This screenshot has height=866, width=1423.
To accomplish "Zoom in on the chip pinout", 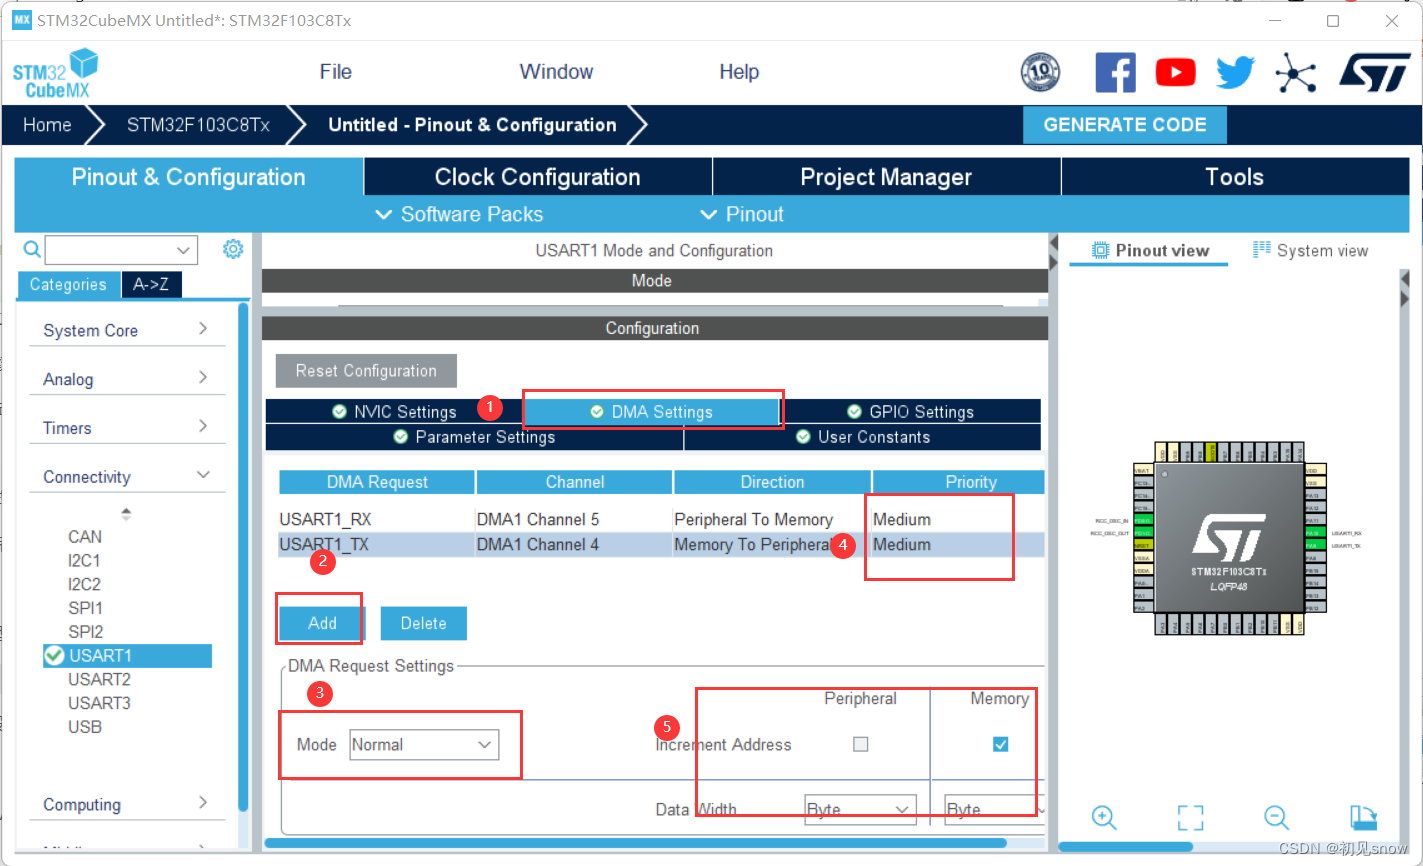I will tap(1104, 817).
